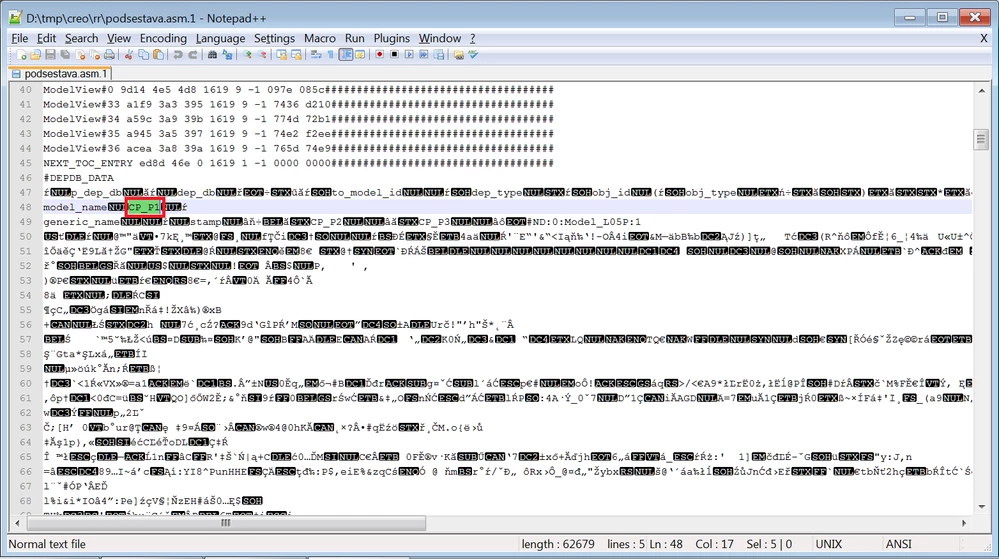Click line number 45 in the margin
This screenshot has width=999, height=559.
pos(25,163)
